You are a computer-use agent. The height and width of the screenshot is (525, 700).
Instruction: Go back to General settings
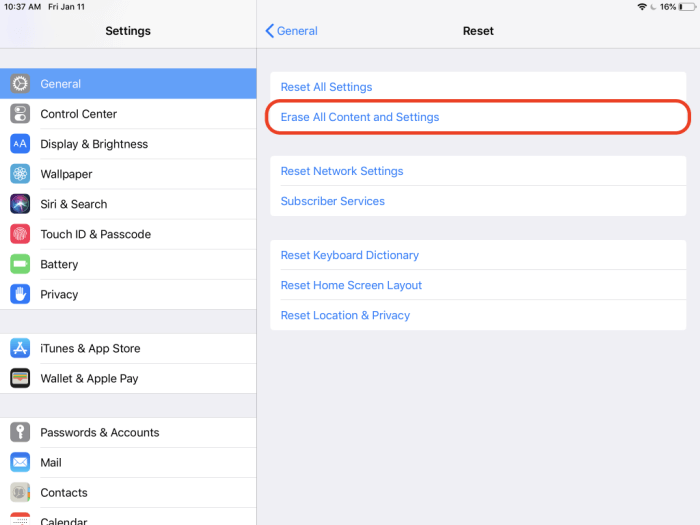pyautogui.click(x=291, y=31)
